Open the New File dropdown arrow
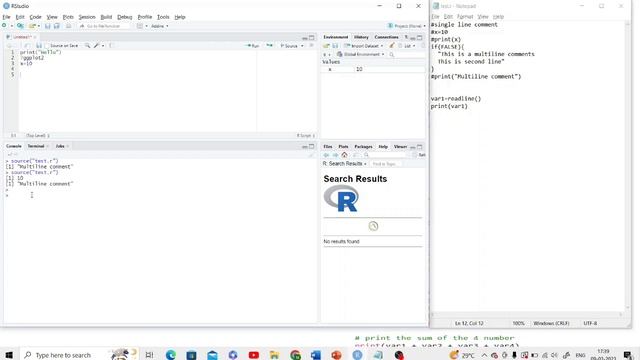640x360 pixels. coord(12,26)
